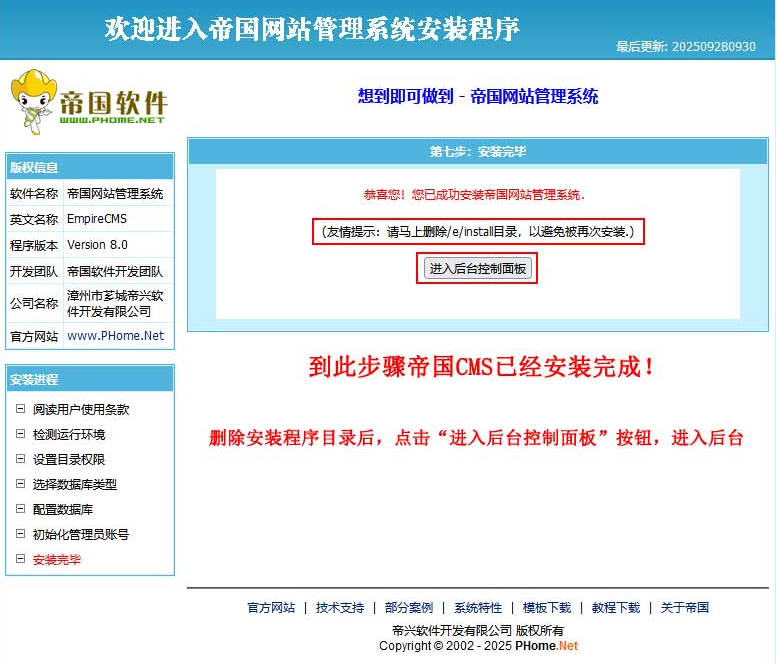Open the 系统特性 footer link
The height and width of the screenshot is (664, 776).
pyautogui.click(x=478, y=608)
